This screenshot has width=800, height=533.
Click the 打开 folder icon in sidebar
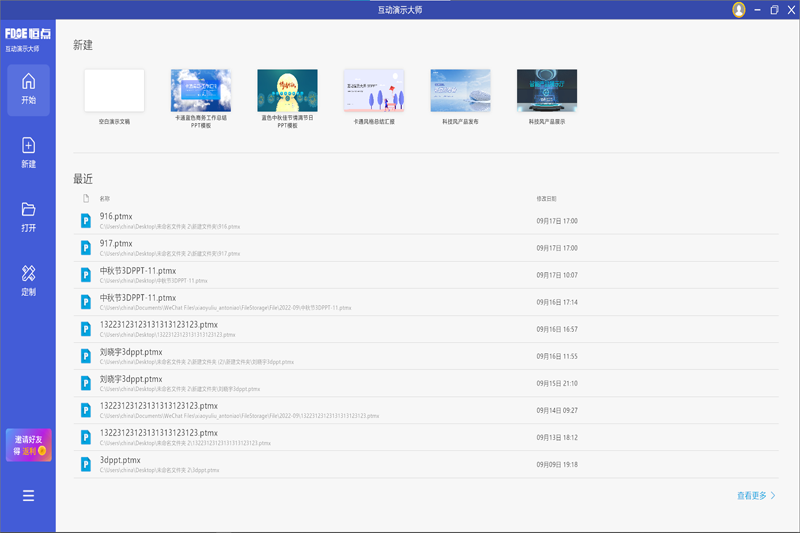(x=28, y=216)
